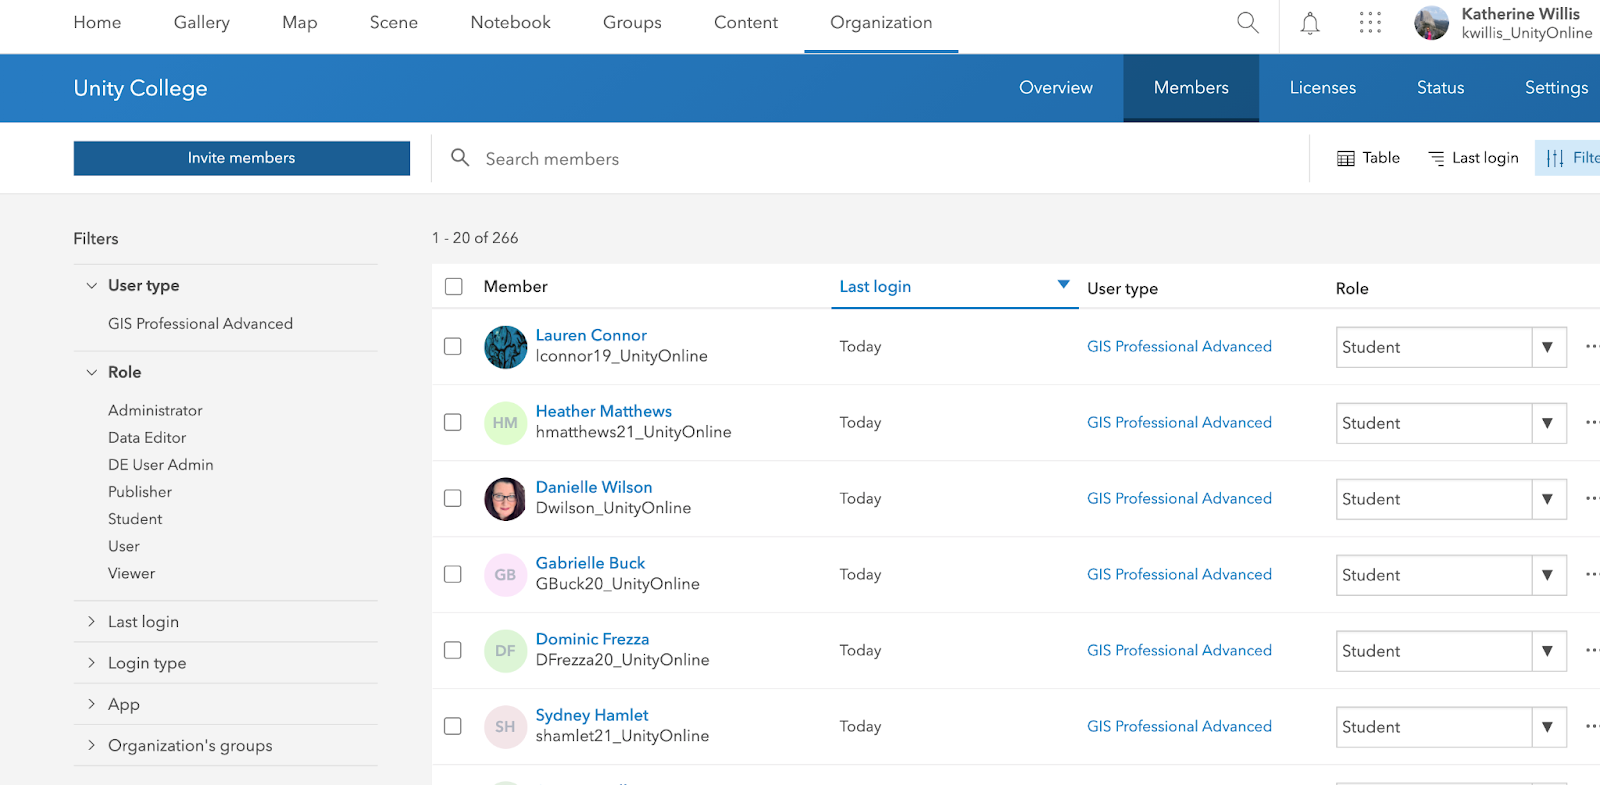The height and width of the screenshot is (785, 1600).
Task: Open Katherine Willis profile avatar
Action: pos(1431,23)
